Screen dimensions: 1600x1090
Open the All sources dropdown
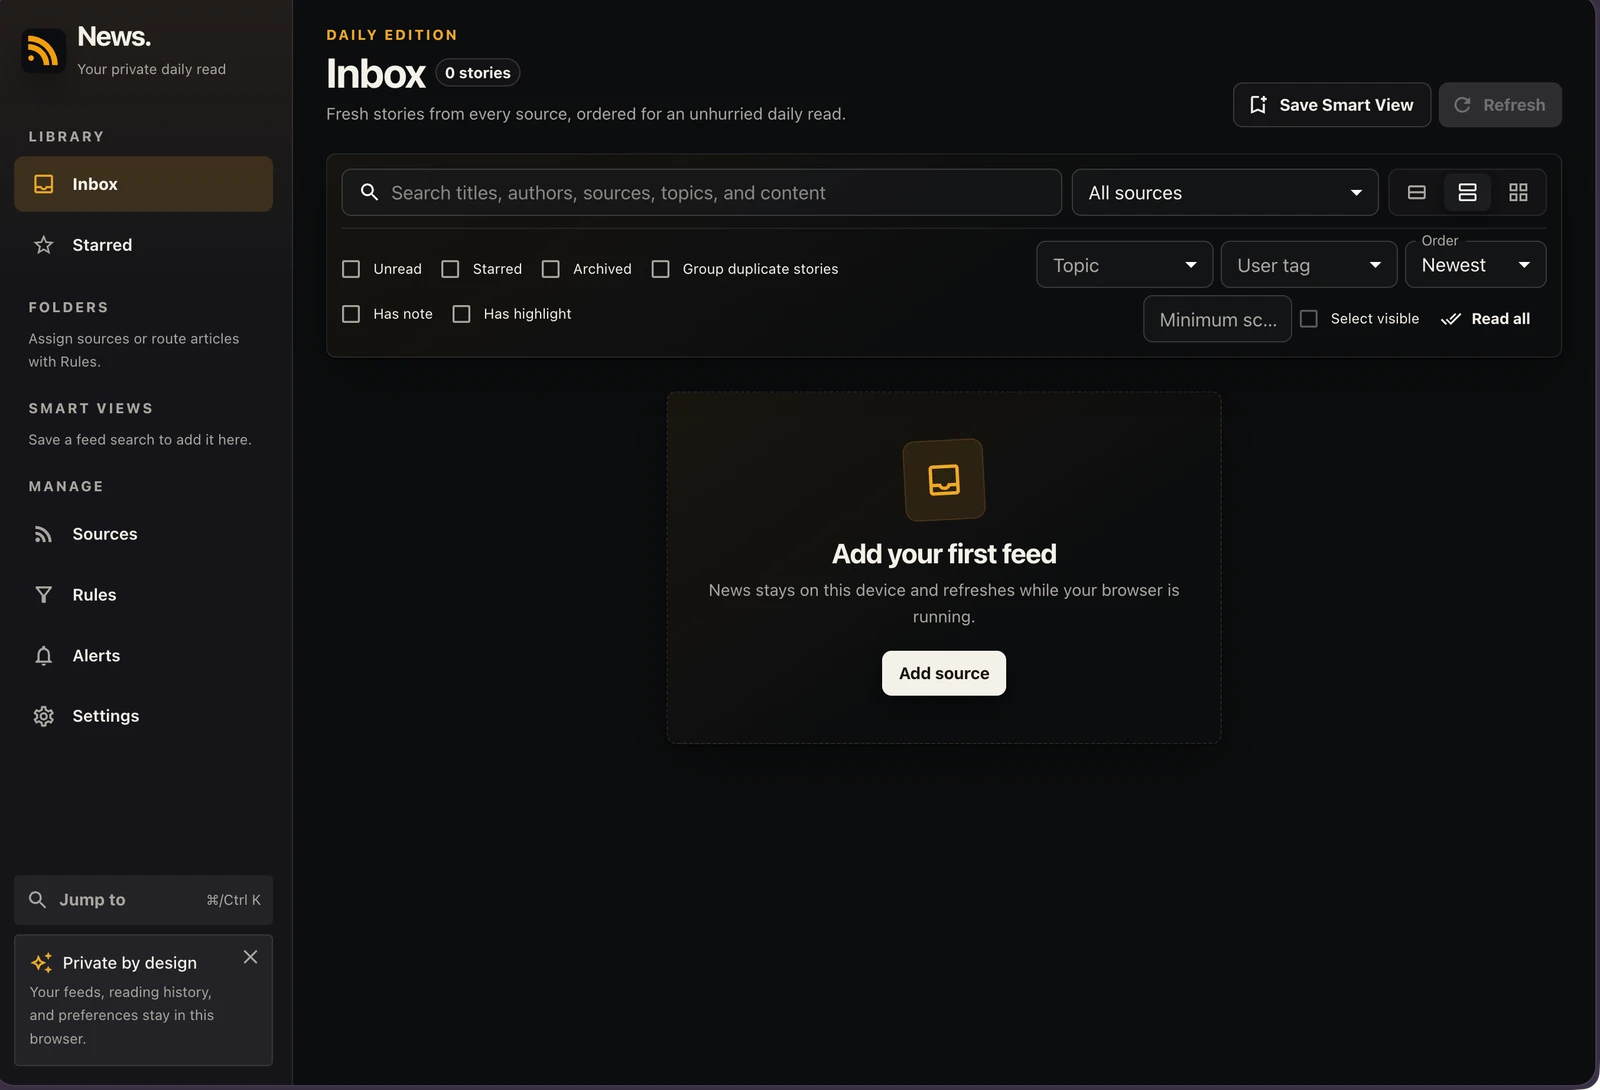point(1225,193)
